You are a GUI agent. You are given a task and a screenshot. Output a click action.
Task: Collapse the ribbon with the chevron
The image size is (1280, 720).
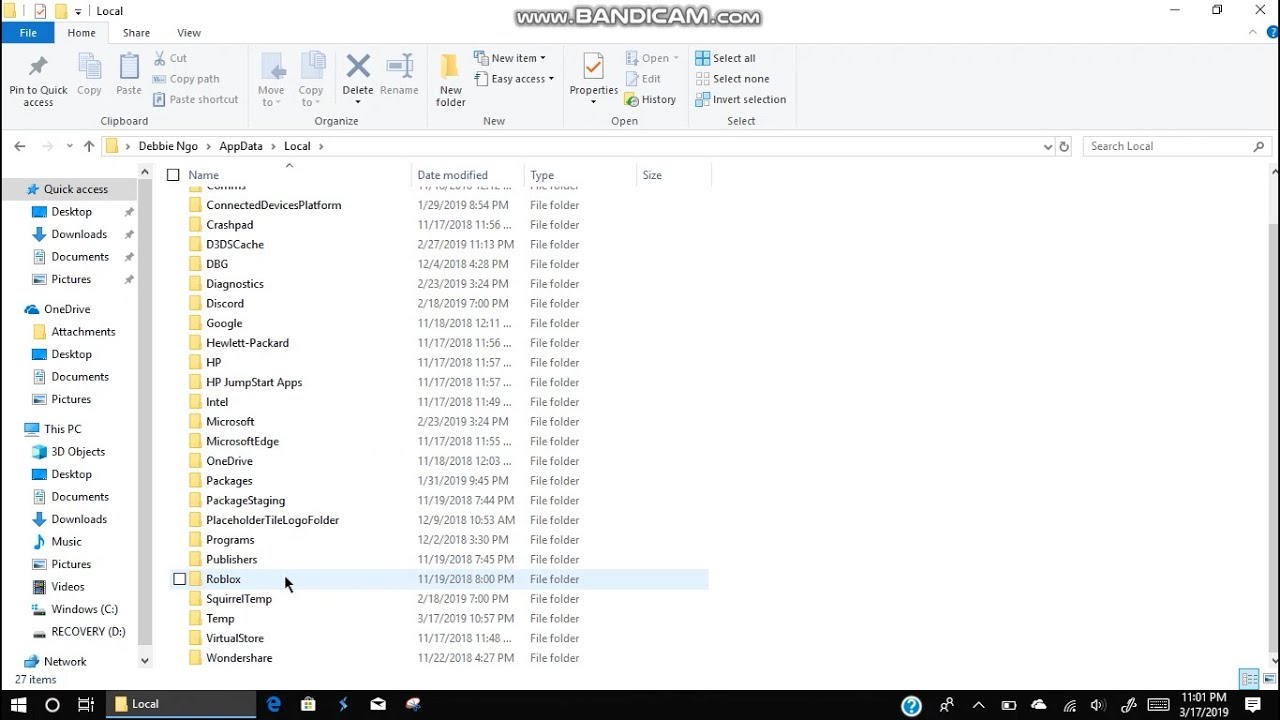[x=1252, y=33]
